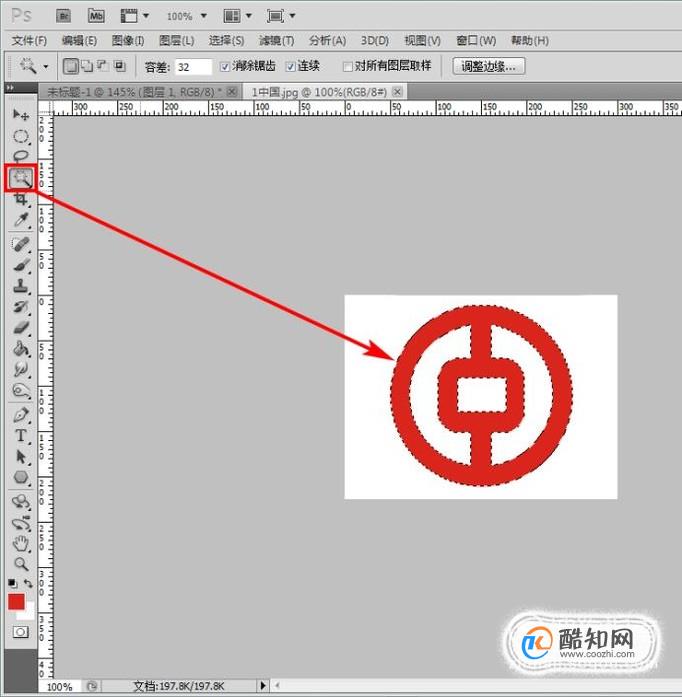Open the 编辑(E) menu

79,40
